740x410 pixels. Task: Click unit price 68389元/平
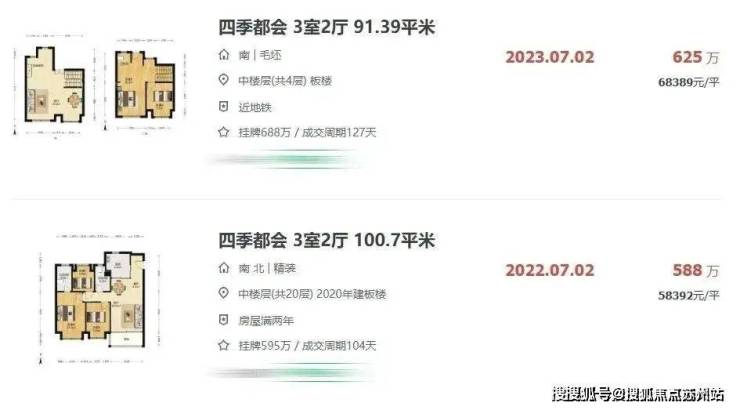pos(689,83)
